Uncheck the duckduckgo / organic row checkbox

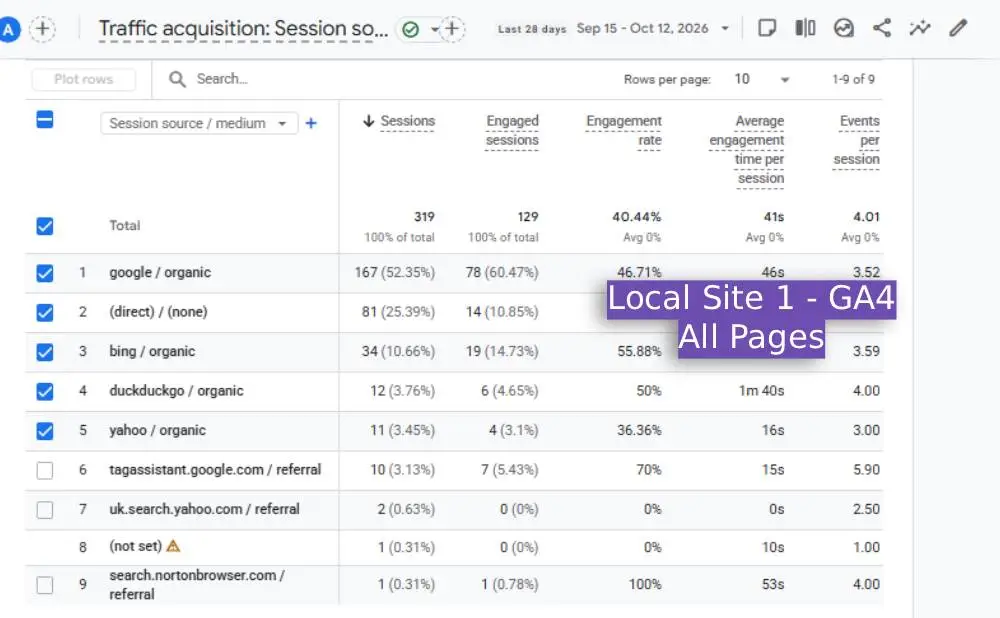pyautogui.click(x=45, y=392)
